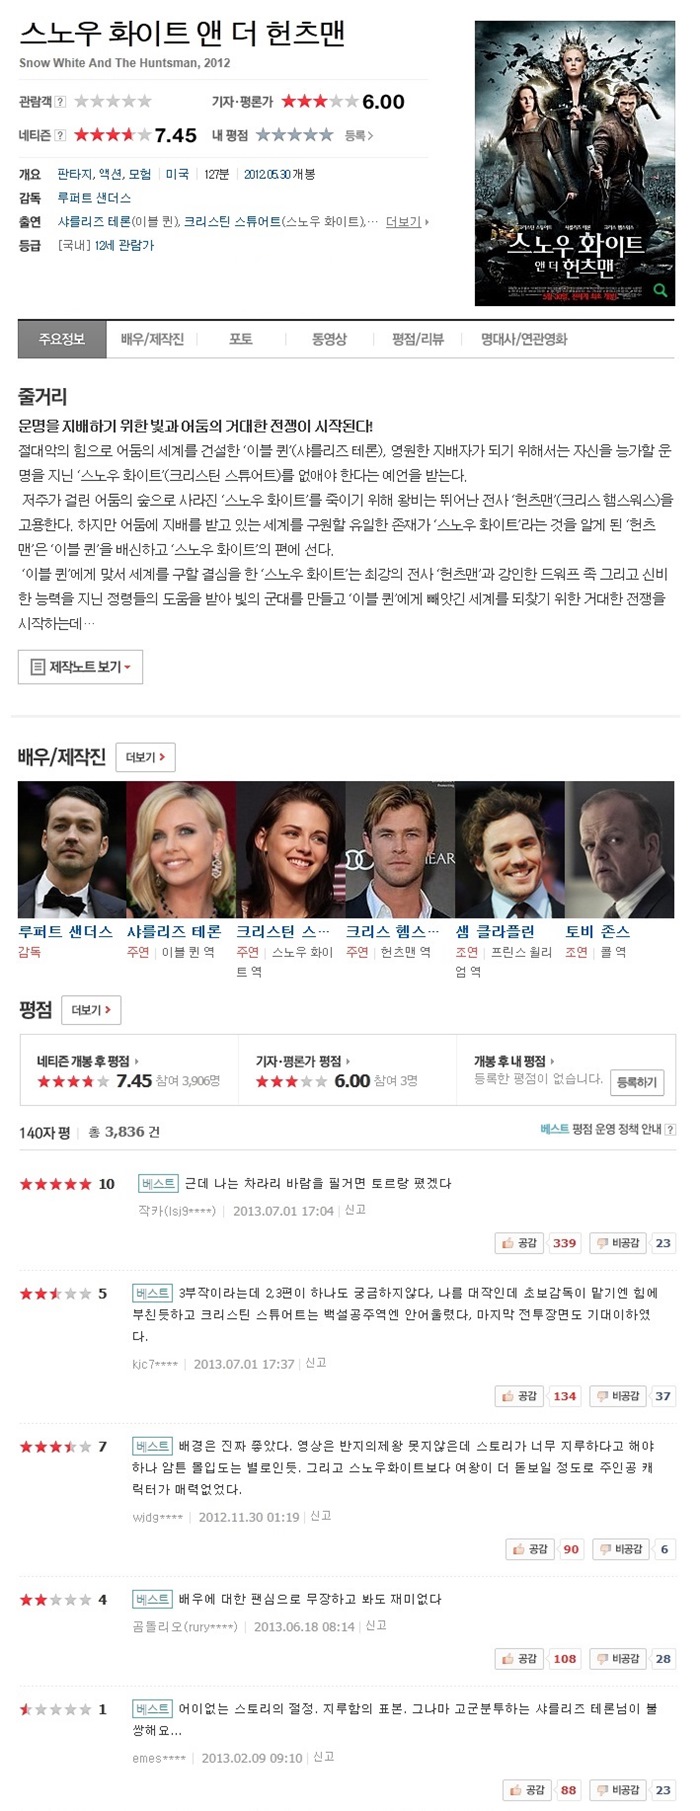Image resolution: width=700 pixels, height=1811 pixels.
Task: Open the 명대사/연관영화 tab
Action: 524,340
